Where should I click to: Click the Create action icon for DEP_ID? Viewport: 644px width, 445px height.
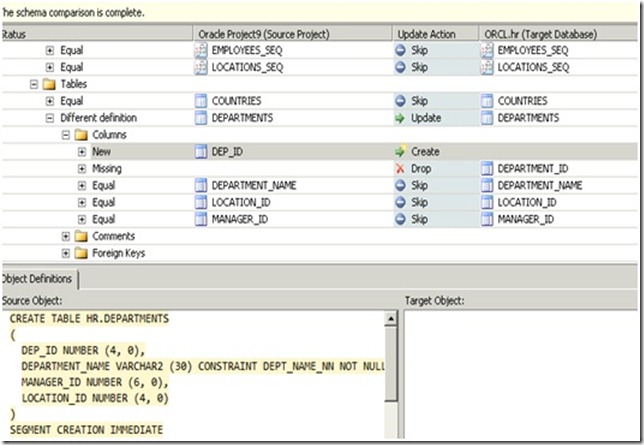(400, 151)
